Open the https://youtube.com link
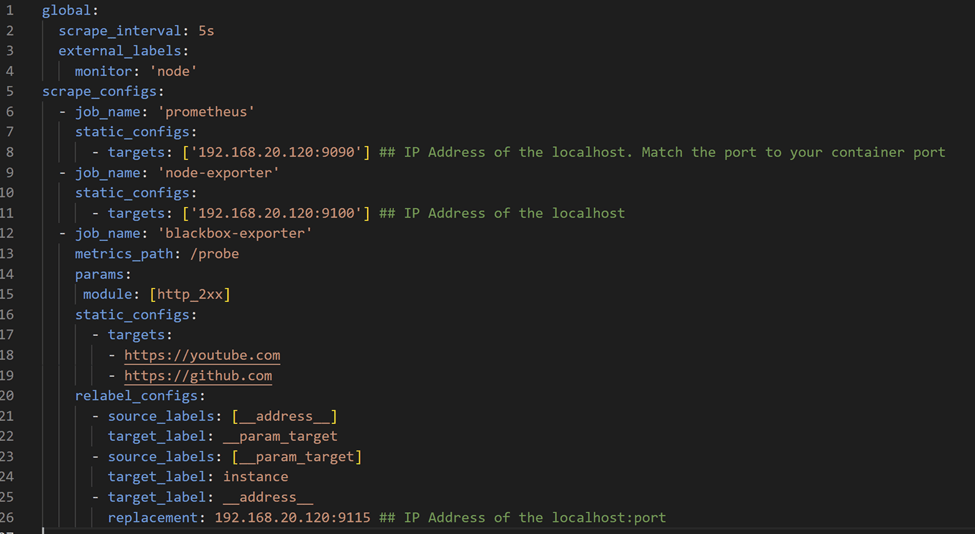 (x=202, y=355)
